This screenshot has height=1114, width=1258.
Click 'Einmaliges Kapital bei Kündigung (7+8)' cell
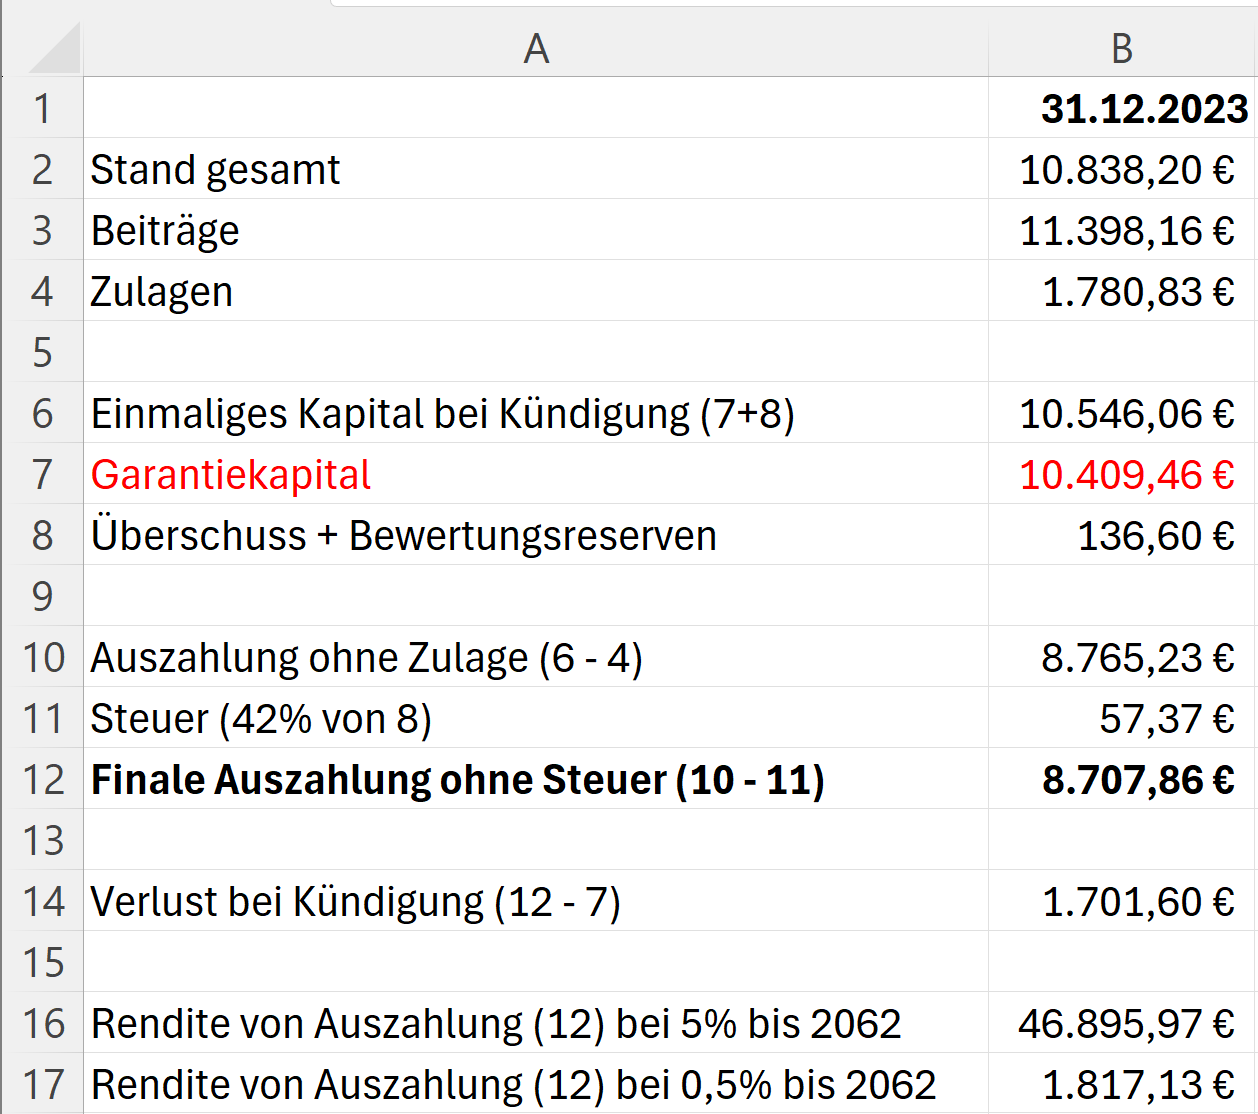442,414
